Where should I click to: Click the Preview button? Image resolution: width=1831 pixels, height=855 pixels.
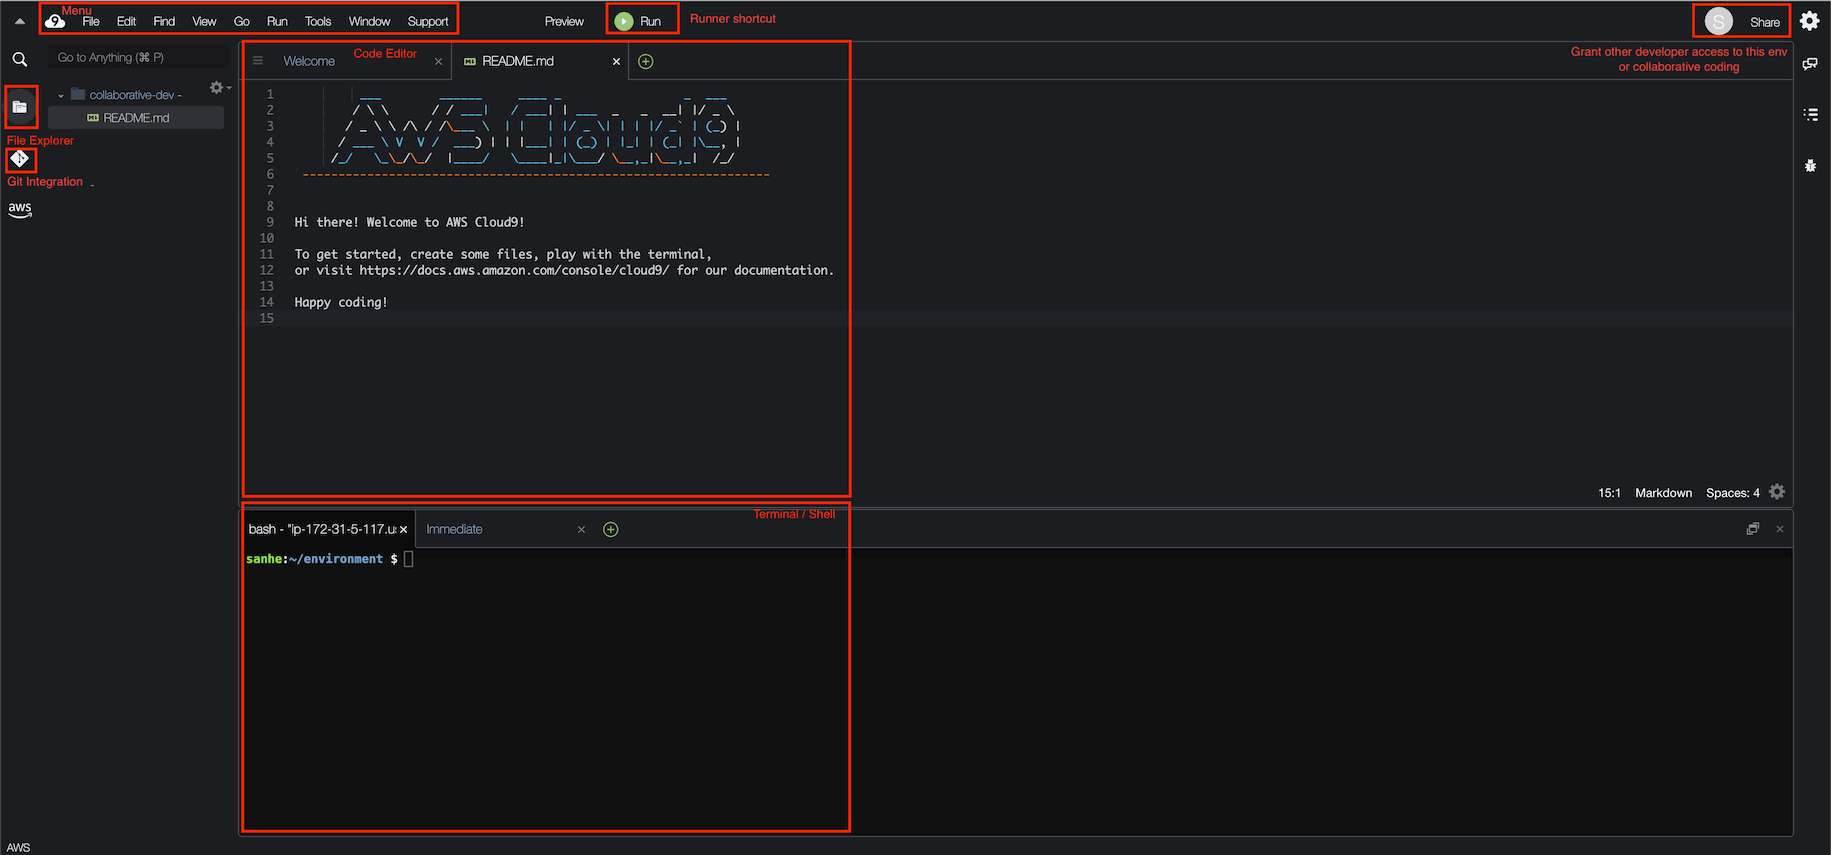coord(564,21)
